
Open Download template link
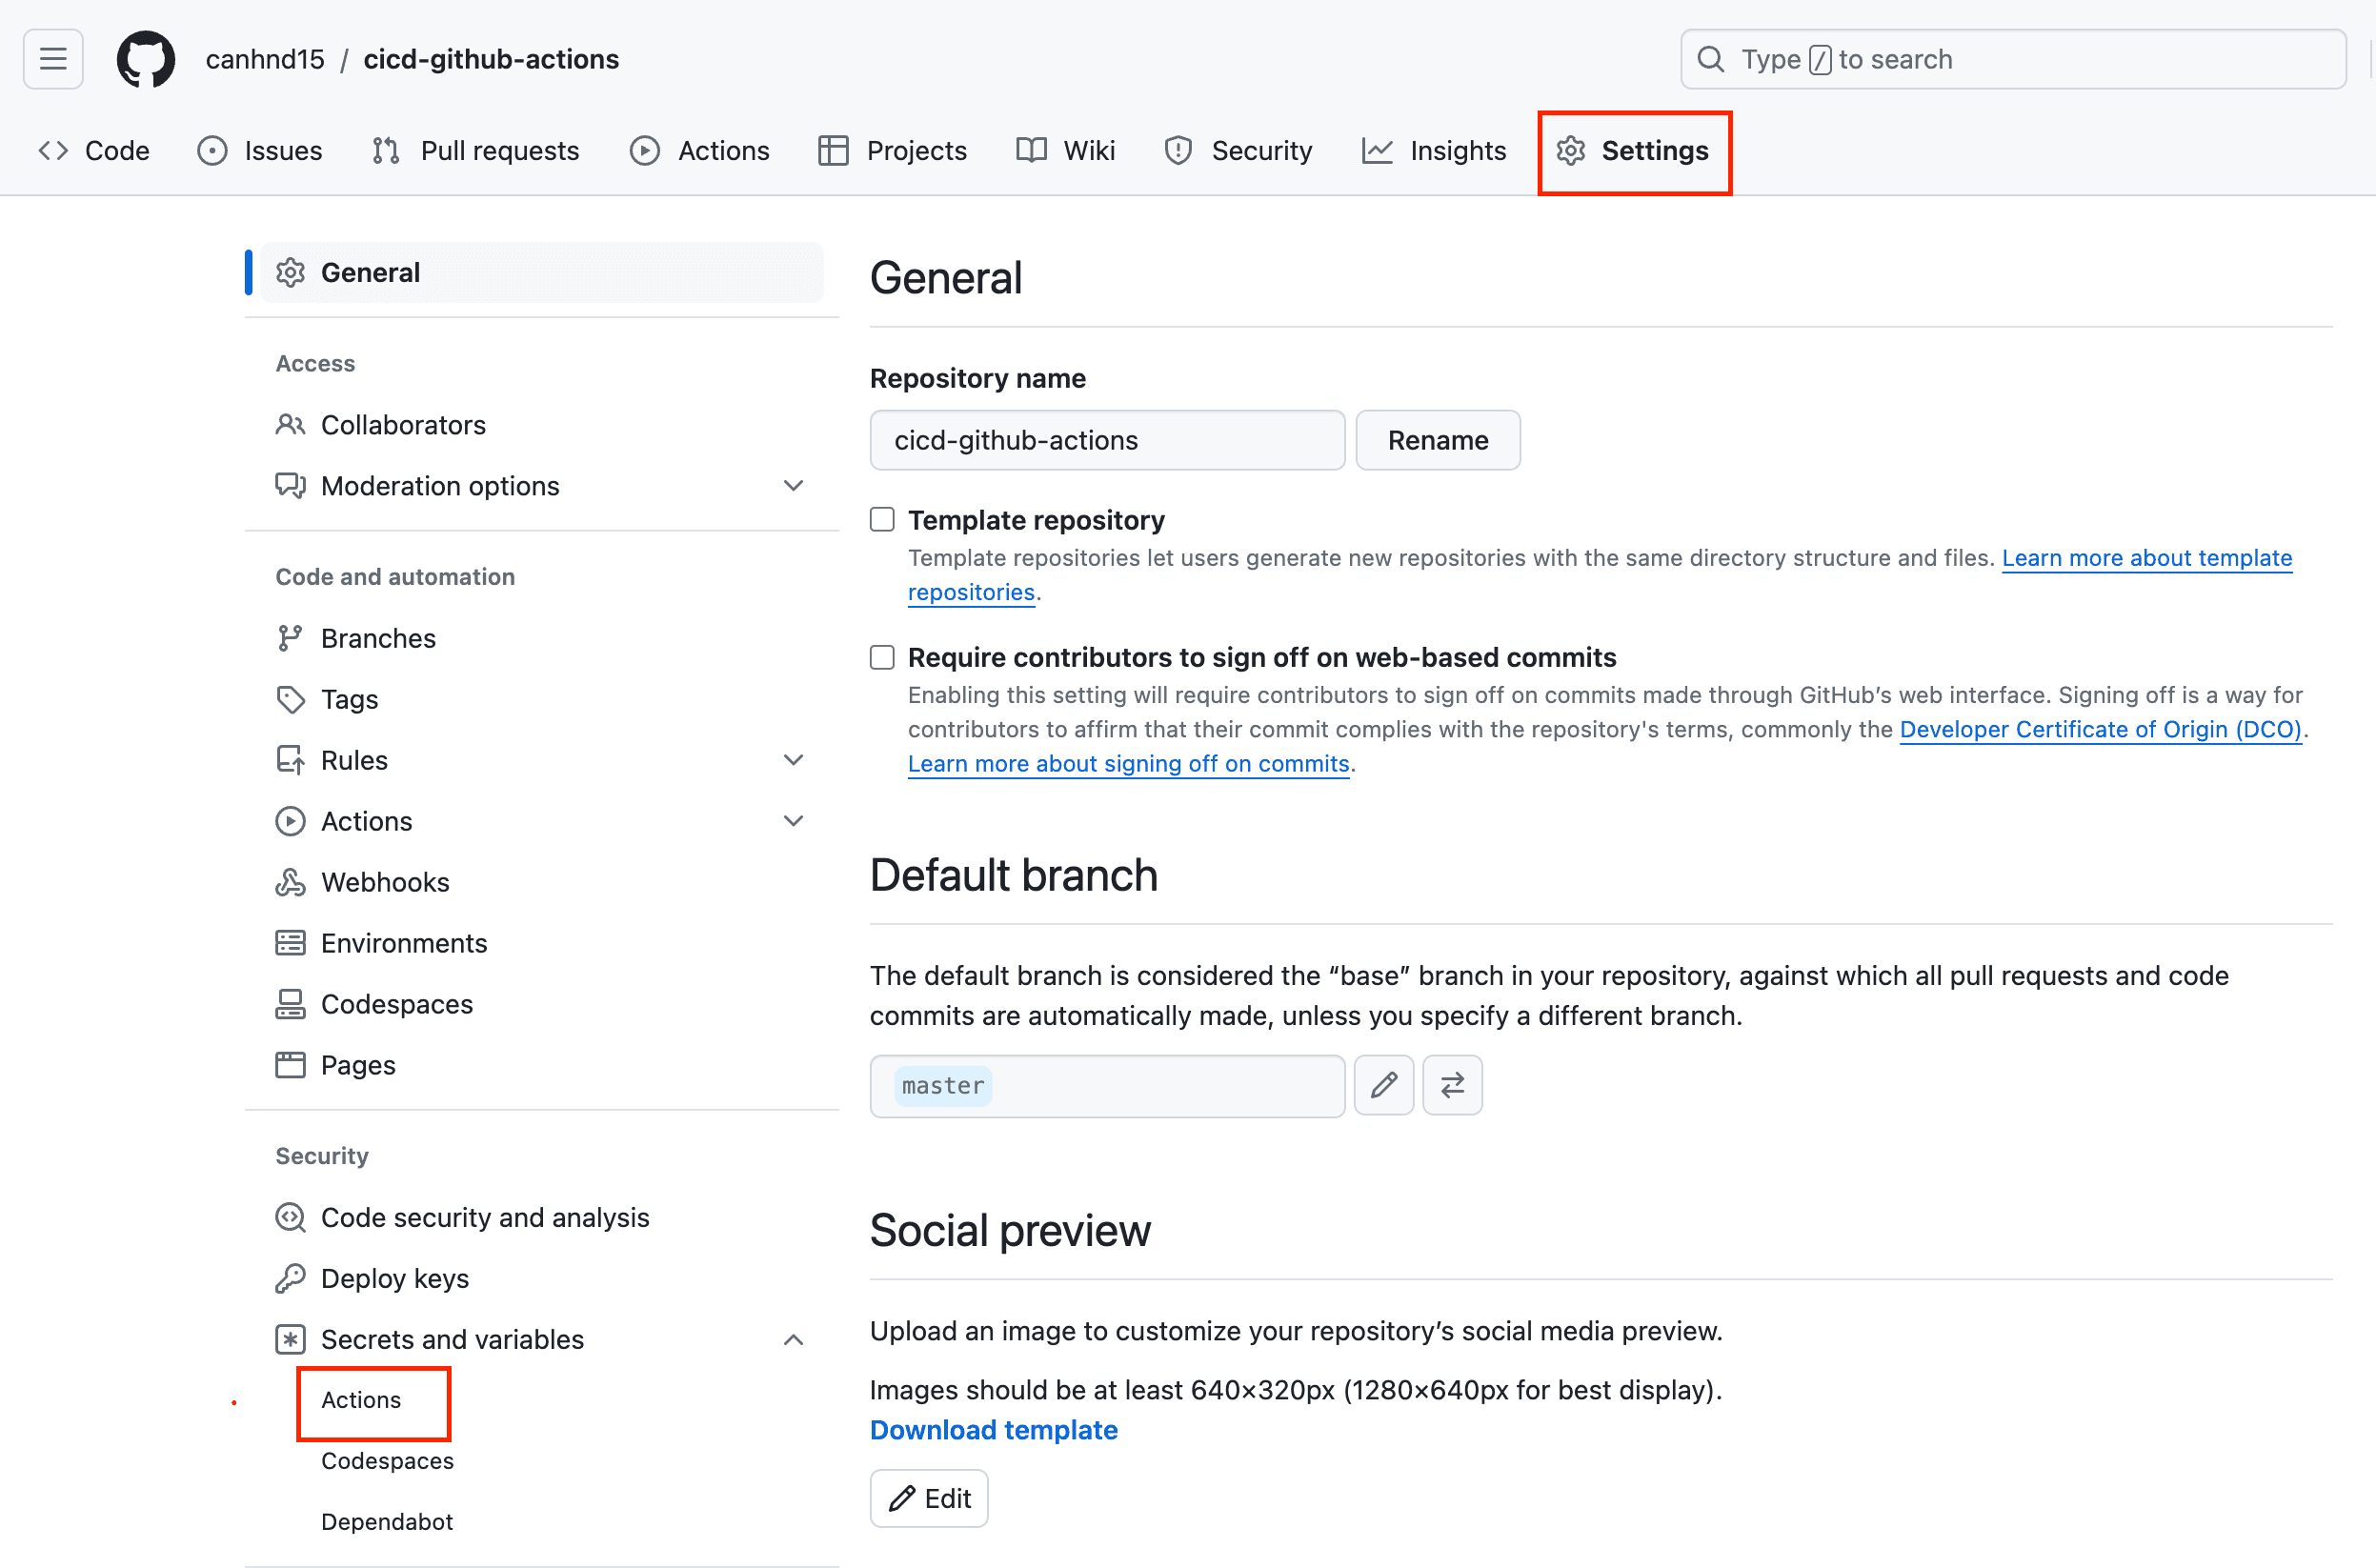point(994,1430)
